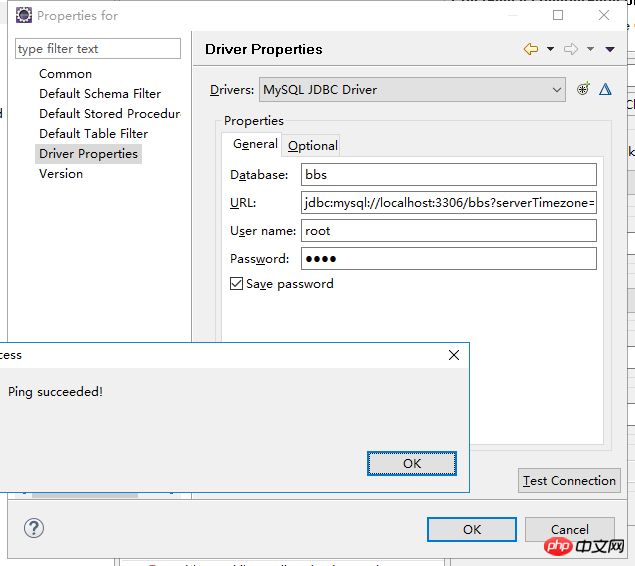The width and height of the screenshot is (635, 566).
Task: Select Default Schema Filter page
Action: 100,94
